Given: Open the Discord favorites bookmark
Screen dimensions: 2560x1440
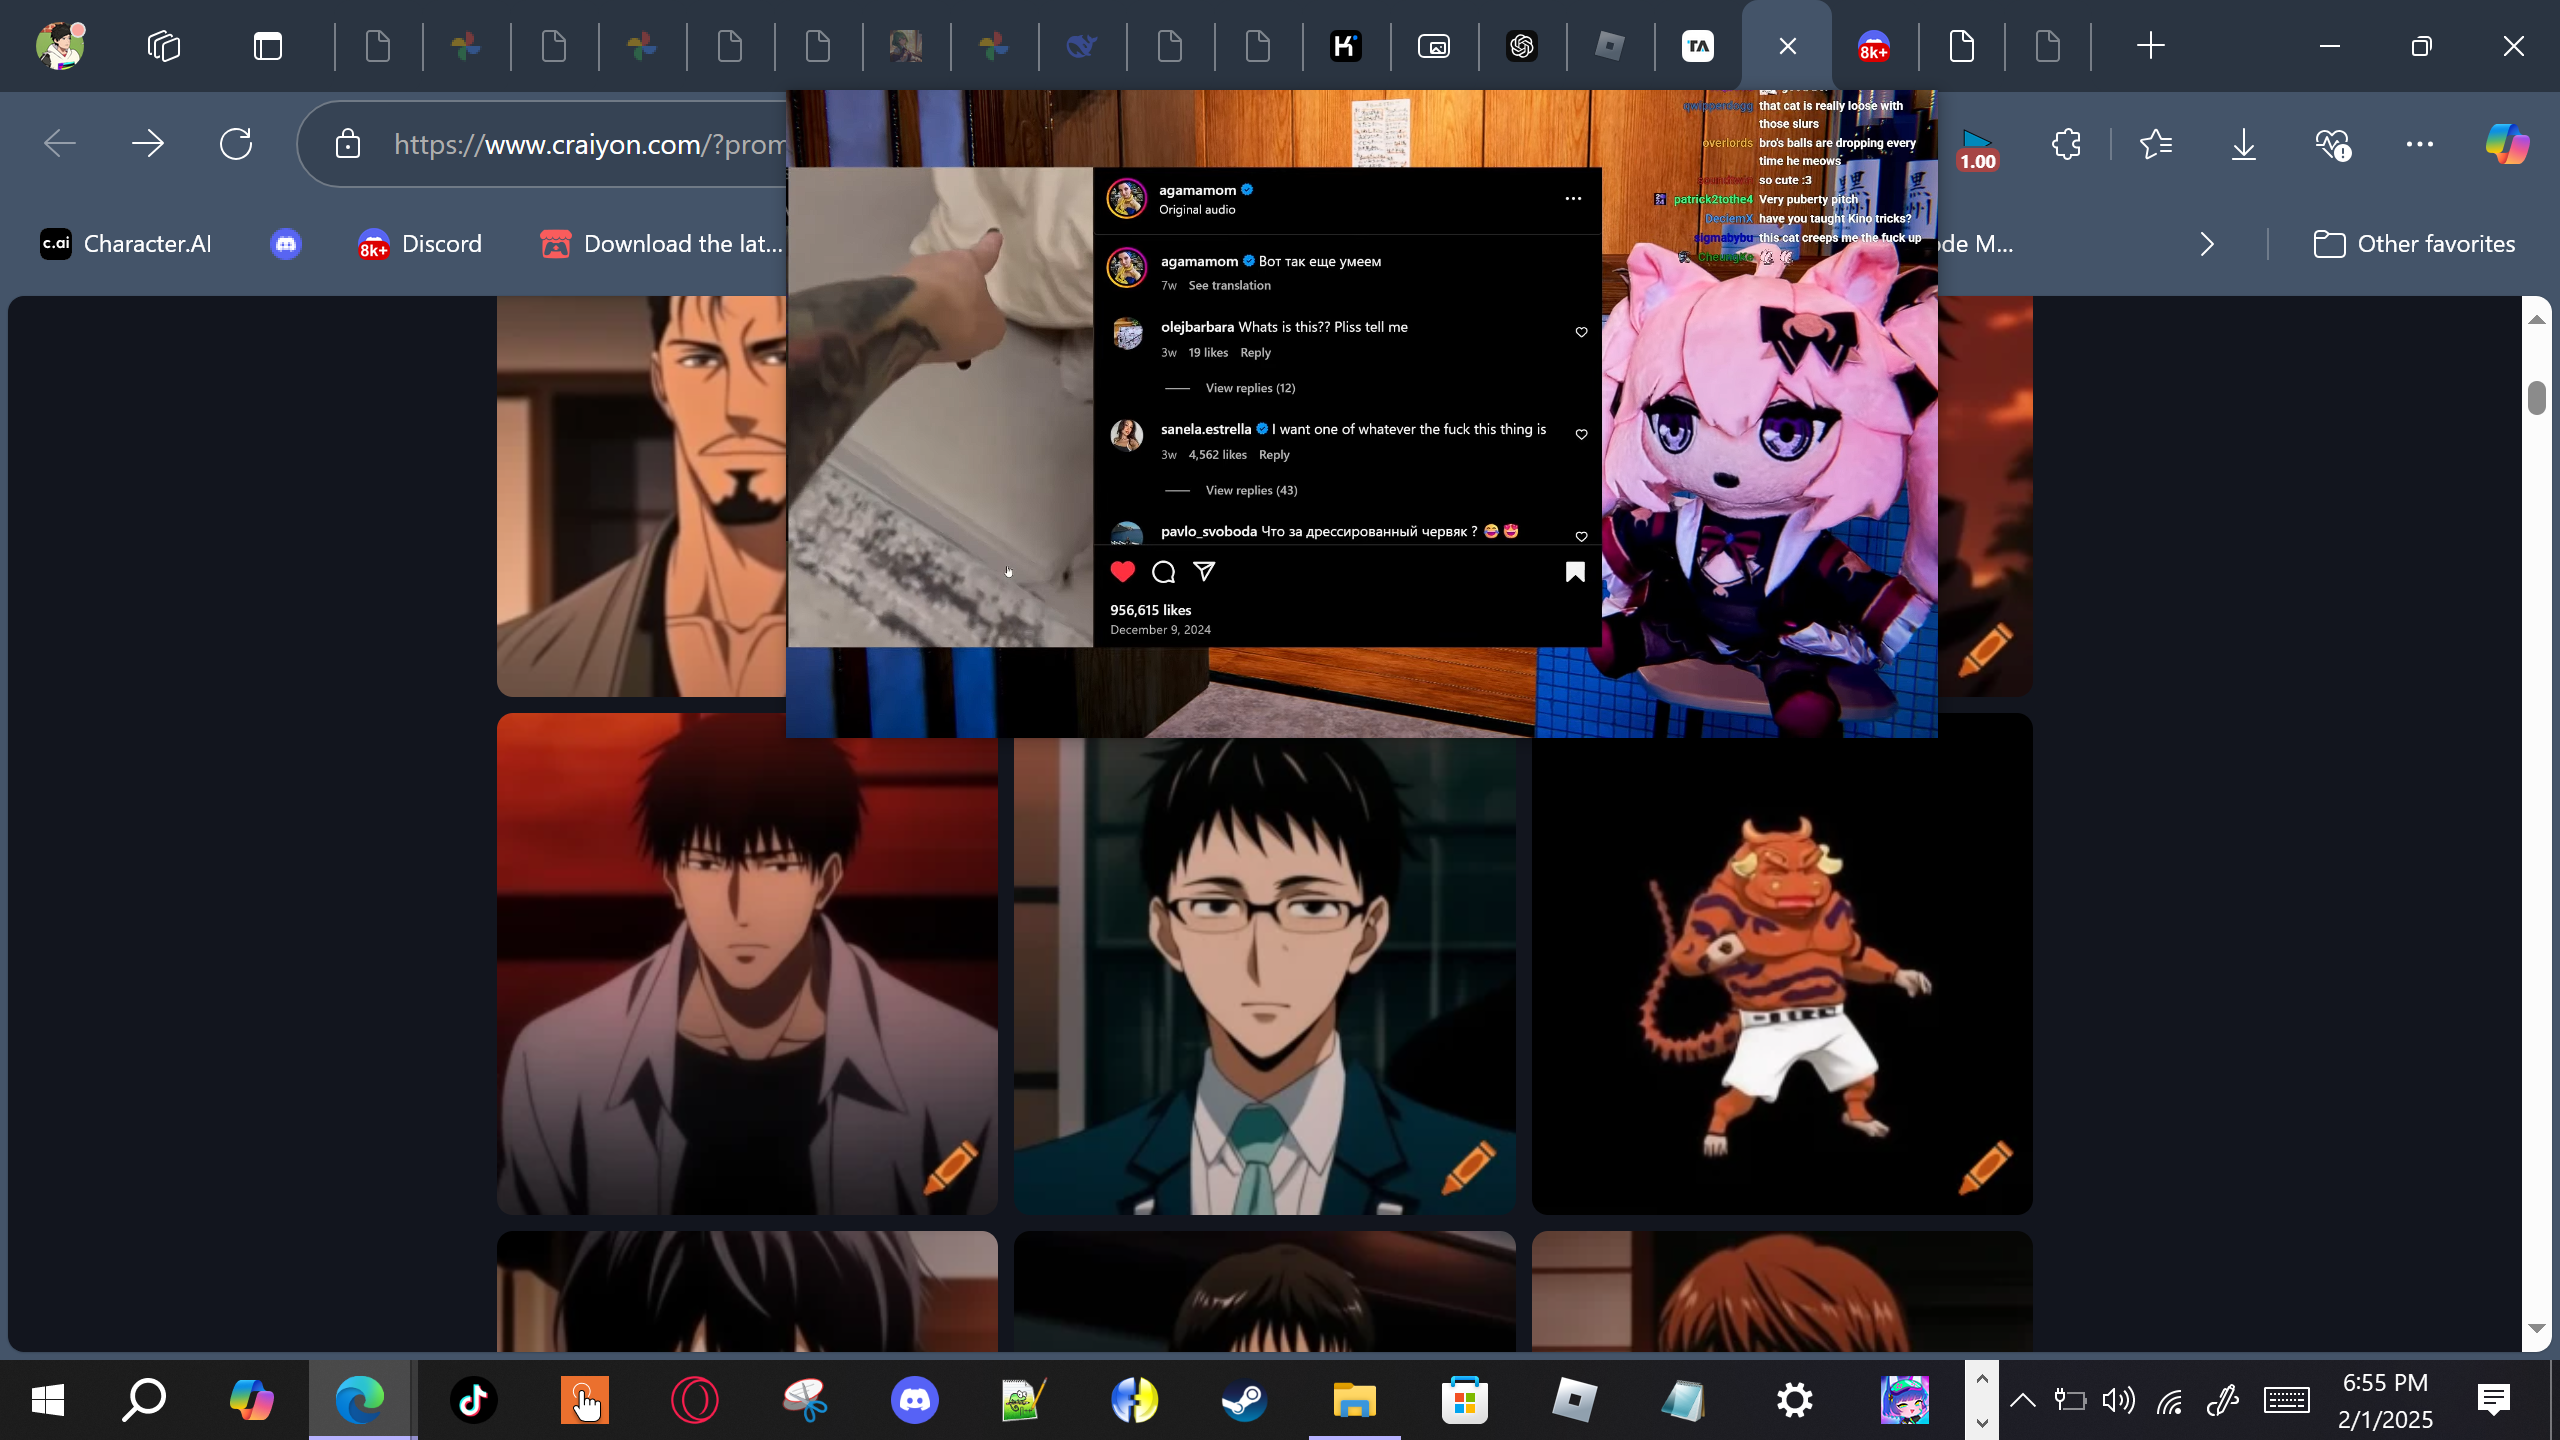Looking at the screenshot, I should tap(420, 244).
